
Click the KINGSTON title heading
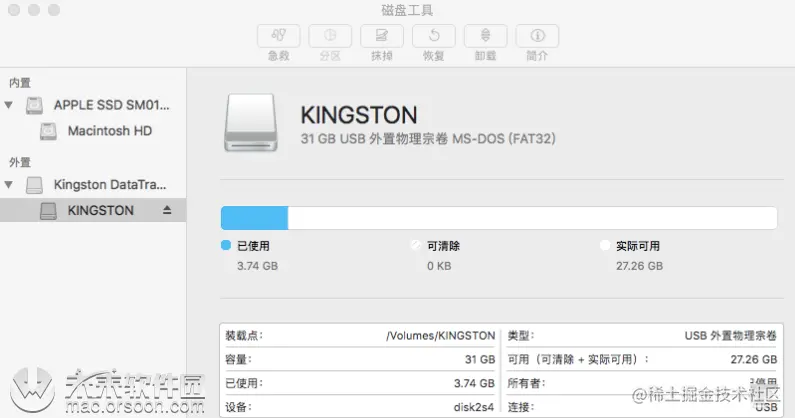(359, 115)
